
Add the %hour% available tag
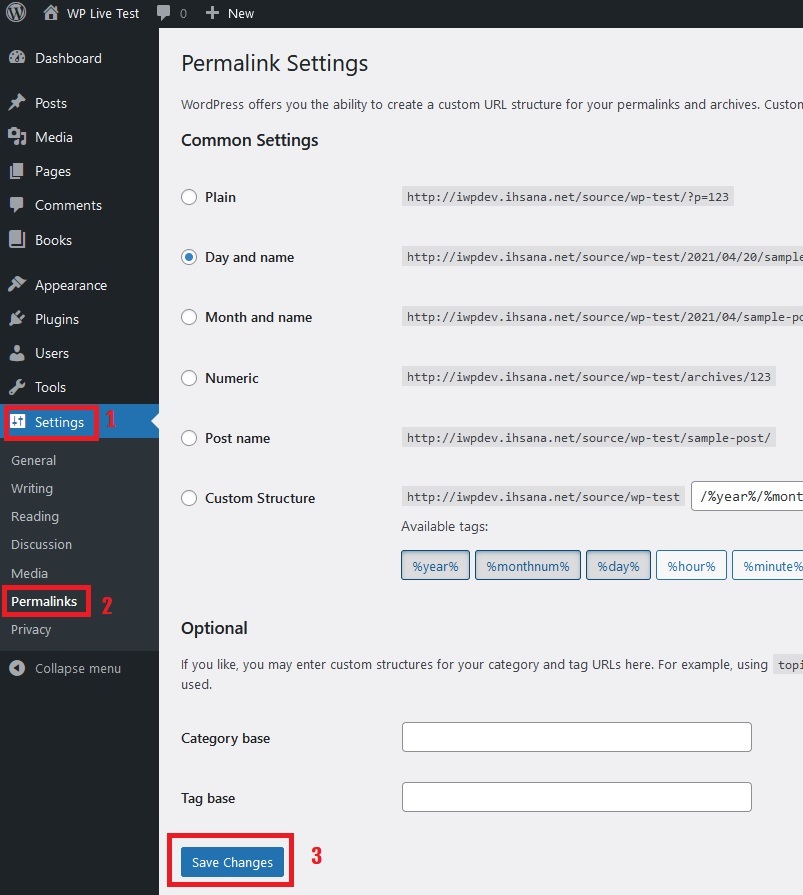tap(691, 566)
